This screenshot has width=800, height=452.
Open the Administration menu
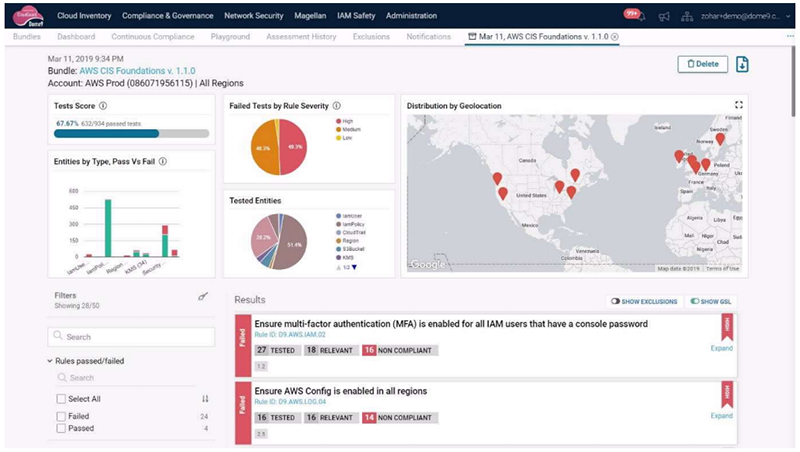pos(411,16)
